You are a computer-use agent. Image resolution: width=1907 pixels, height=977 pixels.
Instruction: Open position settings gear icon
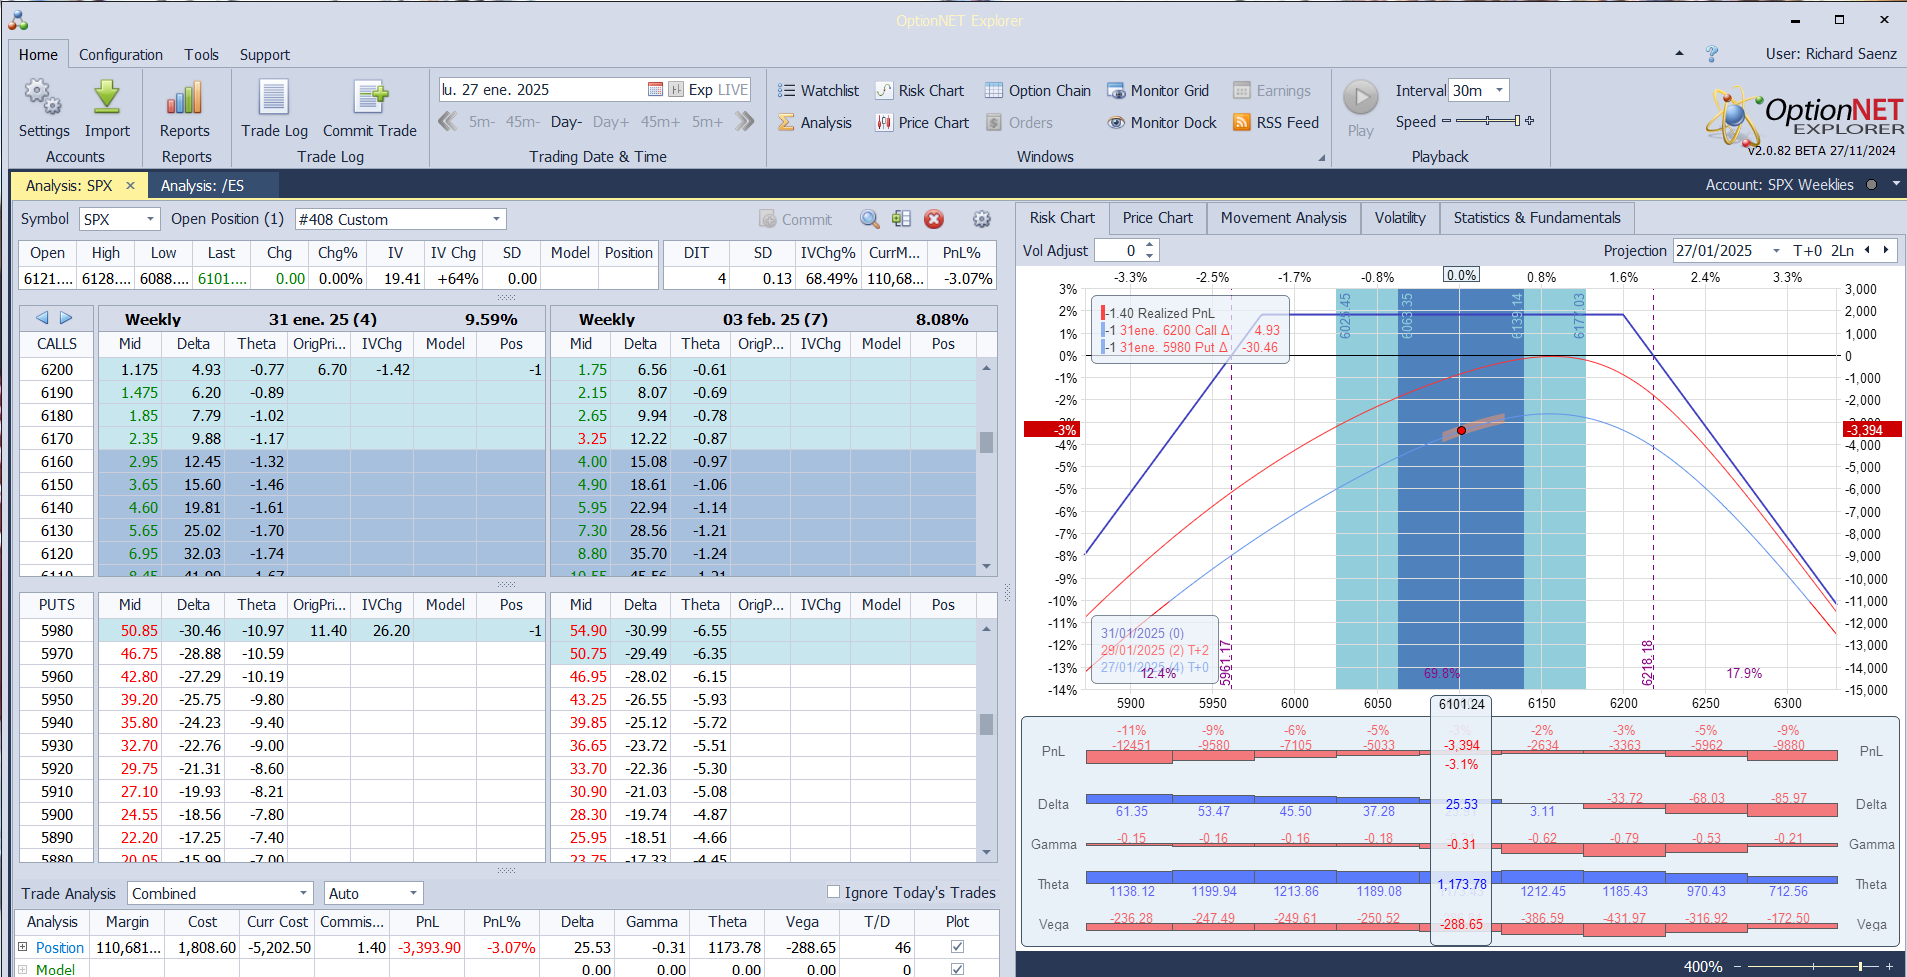(982, 219)
